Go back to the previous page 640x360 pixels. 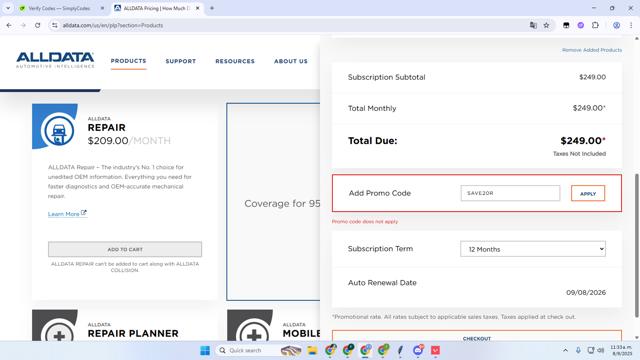tap(9, 25)
